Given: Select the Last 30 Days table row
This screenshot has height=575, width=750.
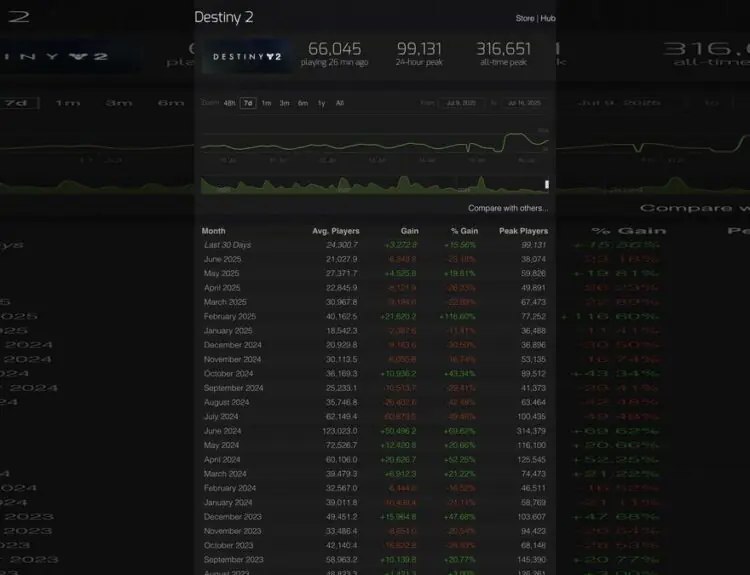Looking at the screenshot, I should coord(375,245).
